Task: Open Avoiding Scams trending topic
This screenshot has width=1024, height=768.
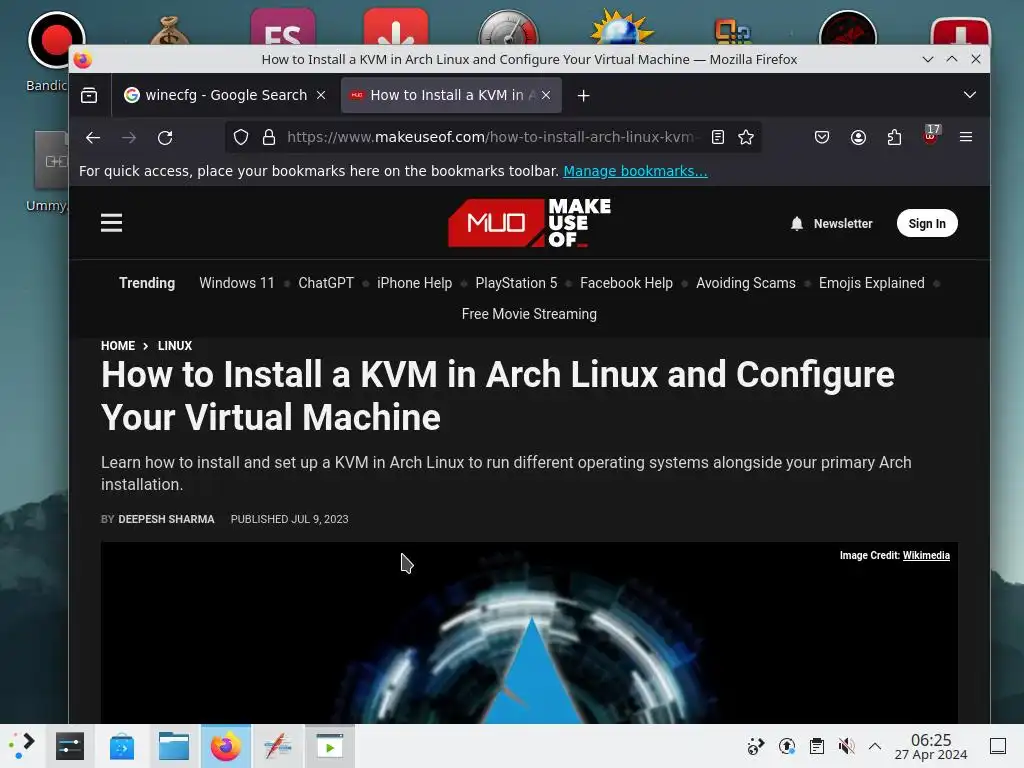Action: [x=746, y=283]
